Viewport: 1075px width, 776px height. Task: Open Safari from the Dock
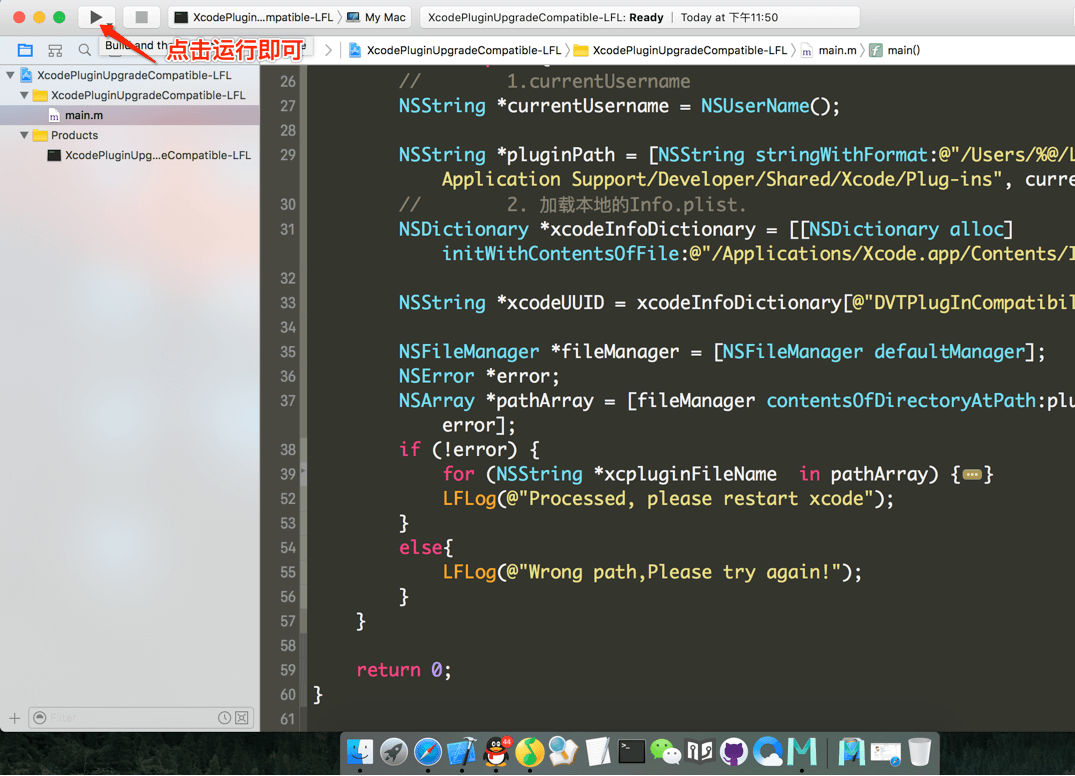point(428,752)
